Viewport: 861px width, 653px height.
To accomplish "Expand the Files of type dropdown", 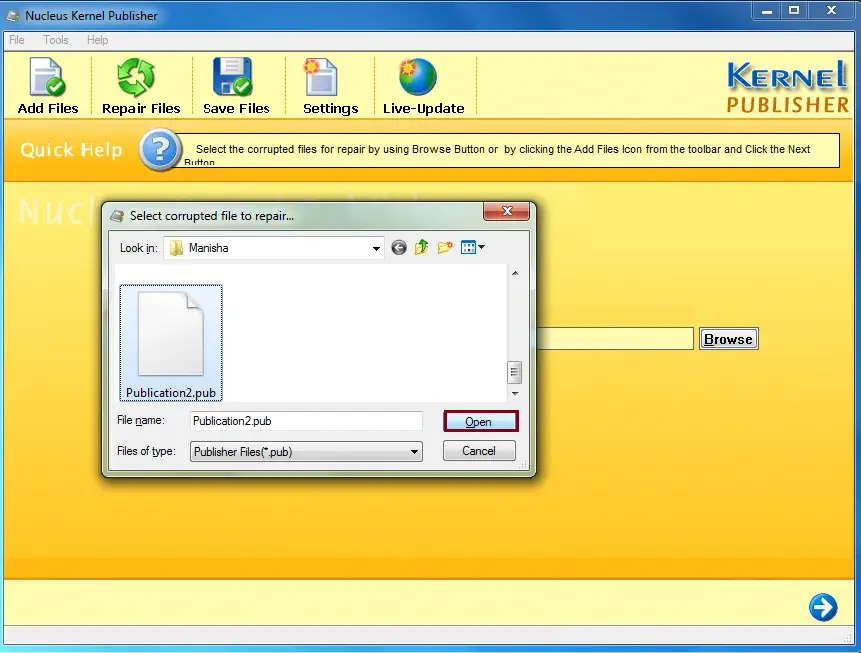I will click(x=414, y=452).
